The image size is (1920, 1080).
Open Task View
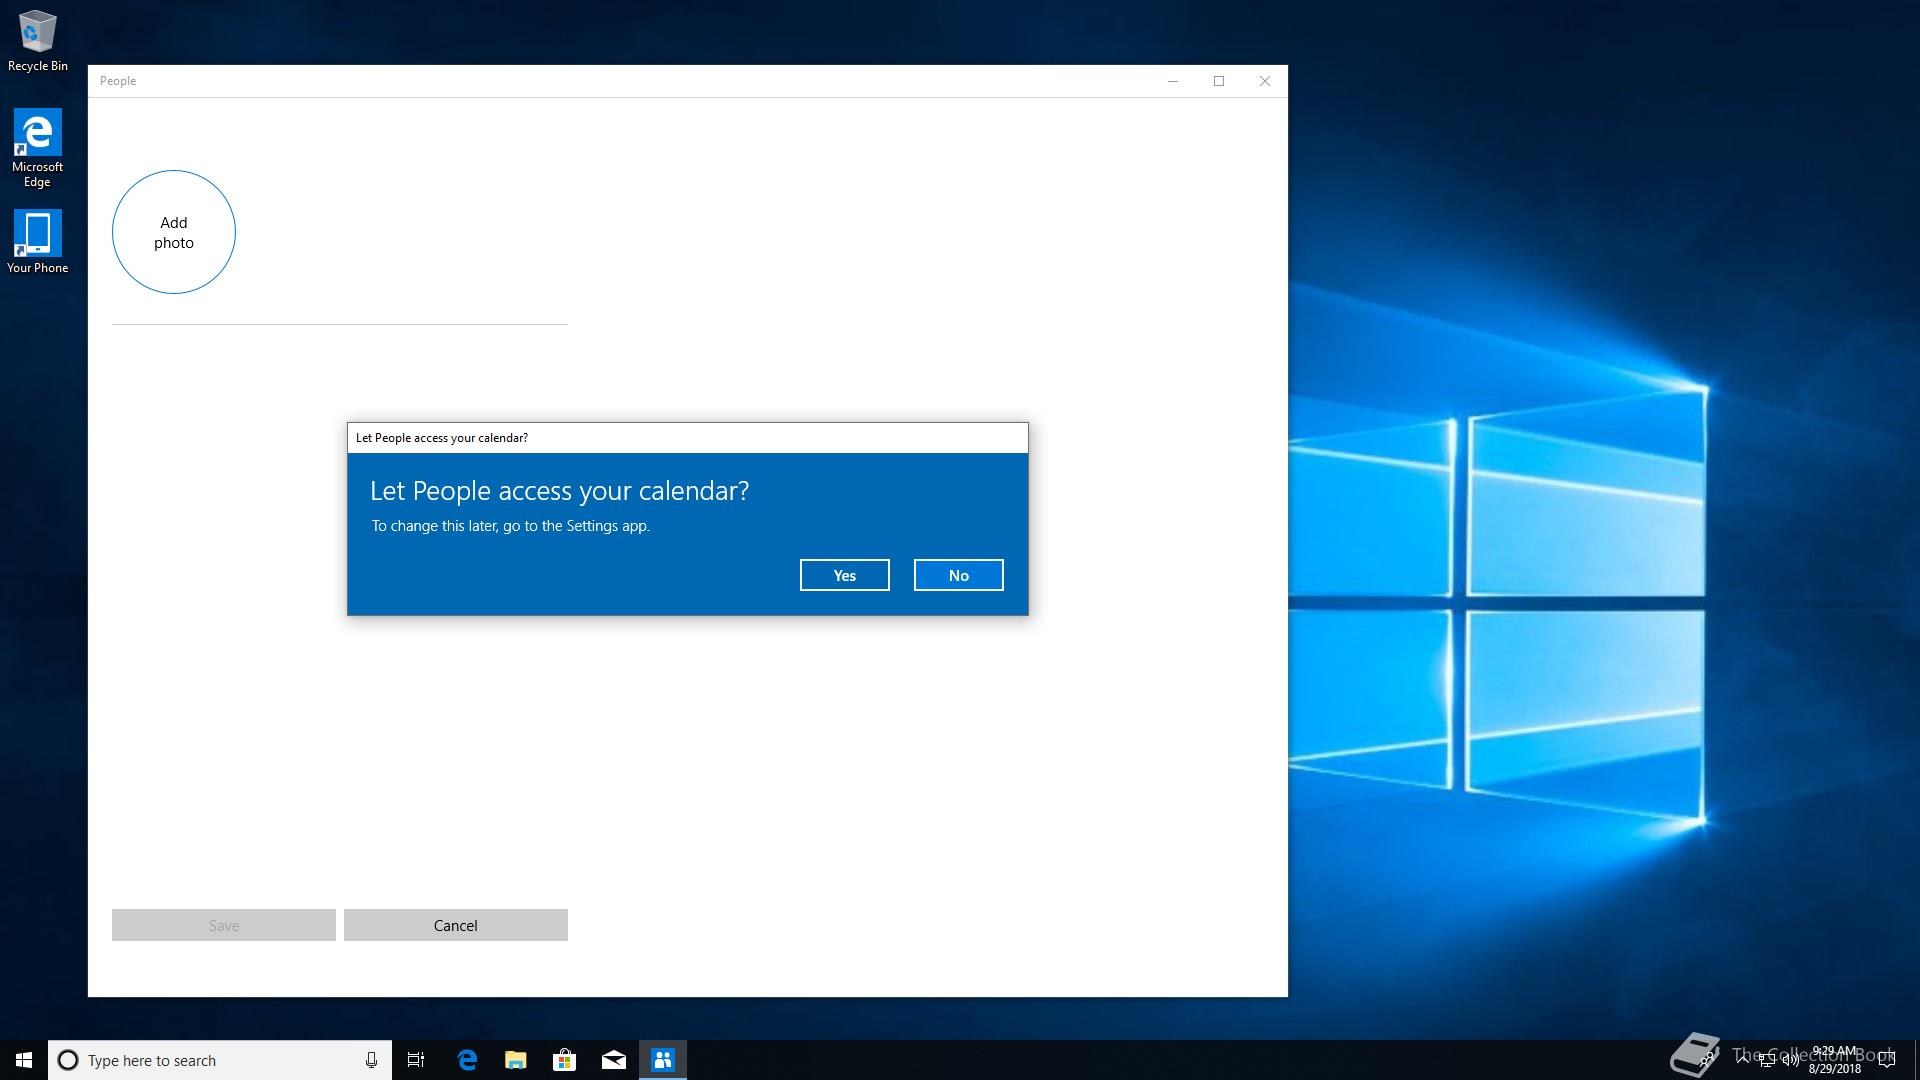point(416,1060)
